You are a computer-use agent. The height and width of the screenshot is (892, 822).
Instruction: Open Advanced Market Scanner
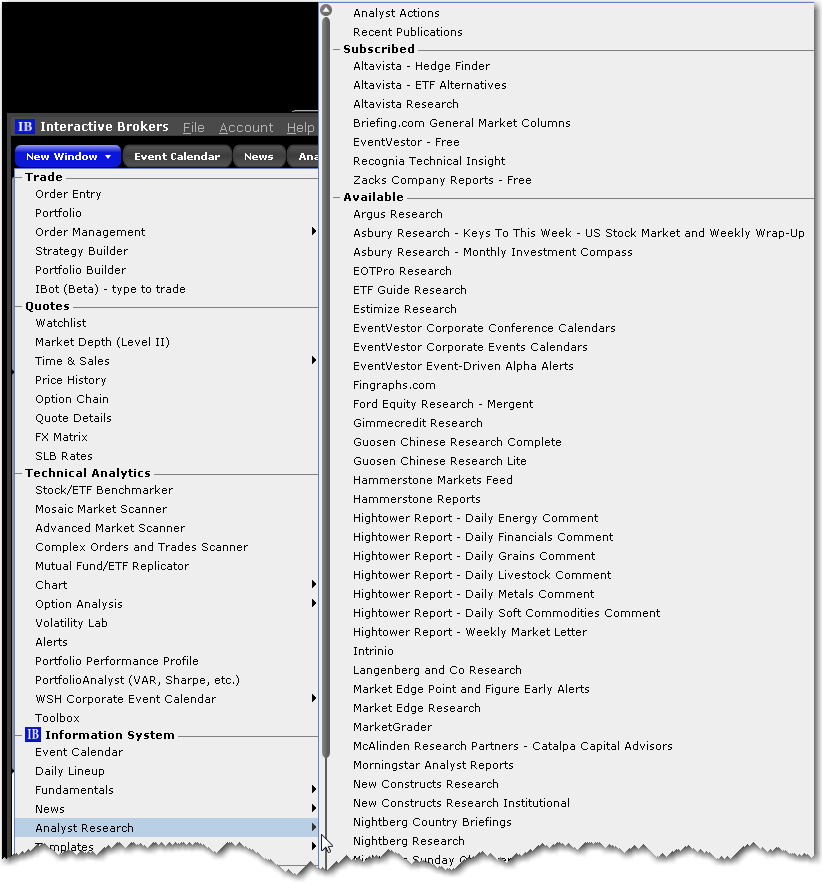(x=110, y=528)
